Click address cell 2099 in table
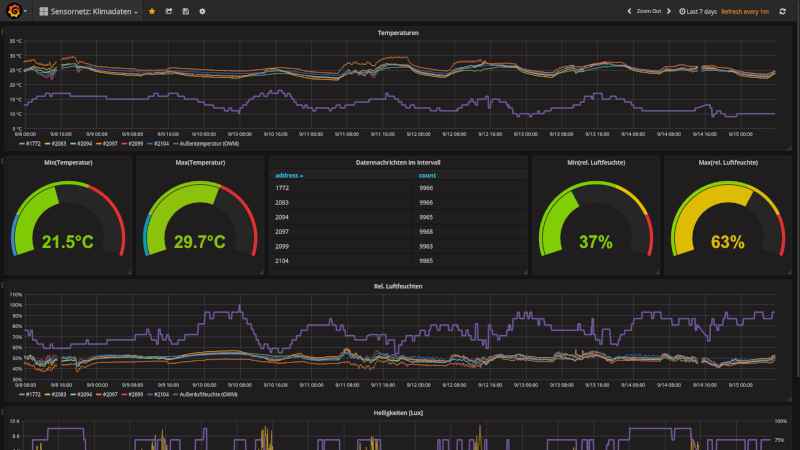Screen dimensions: 800x450 pyautogui.click(x=282, y=246)
